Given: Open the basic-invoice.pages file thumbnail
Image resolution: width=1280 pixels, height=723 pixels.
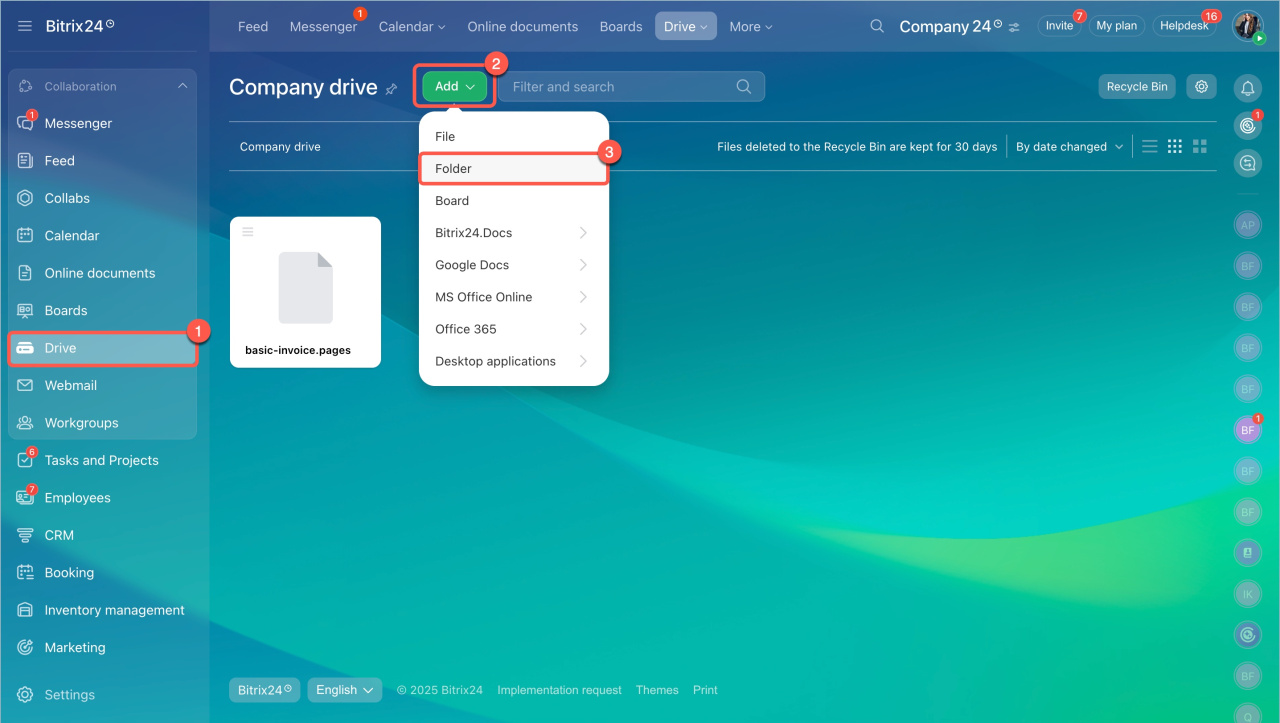Looking at the screenshot, I should 305,288.
